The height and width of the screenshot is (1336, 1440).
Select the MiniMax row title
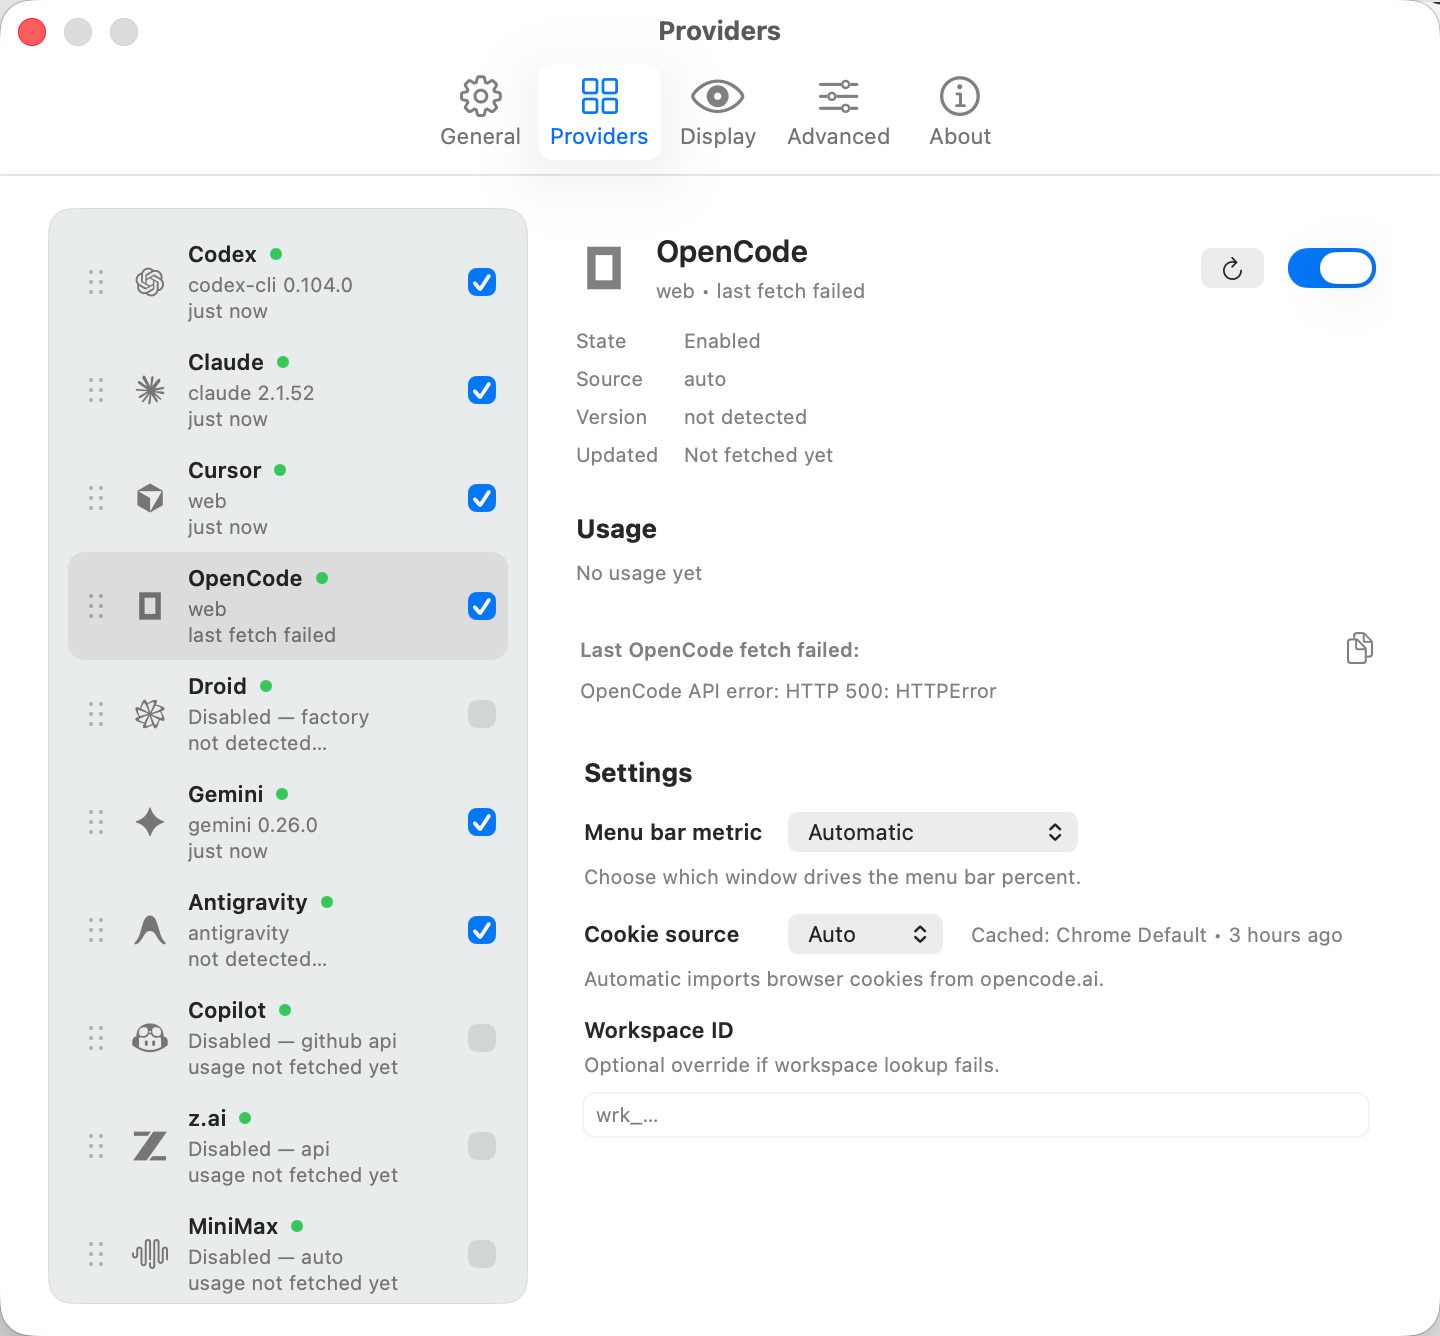[x=233, y=1226]
